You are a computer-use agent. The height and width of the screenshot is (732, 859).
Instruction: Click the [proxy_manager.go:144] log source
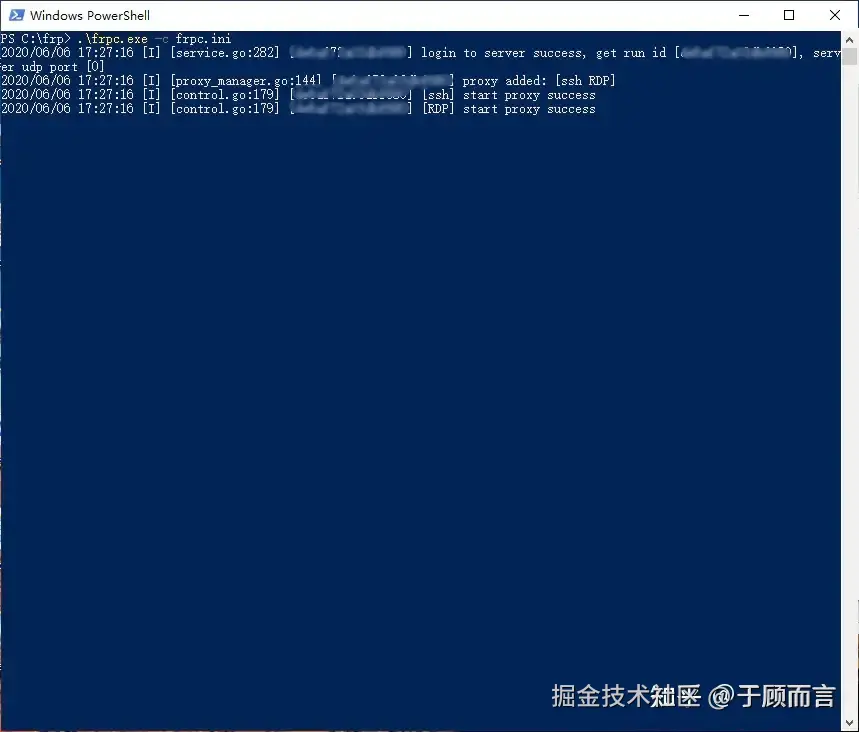[245, 81]
